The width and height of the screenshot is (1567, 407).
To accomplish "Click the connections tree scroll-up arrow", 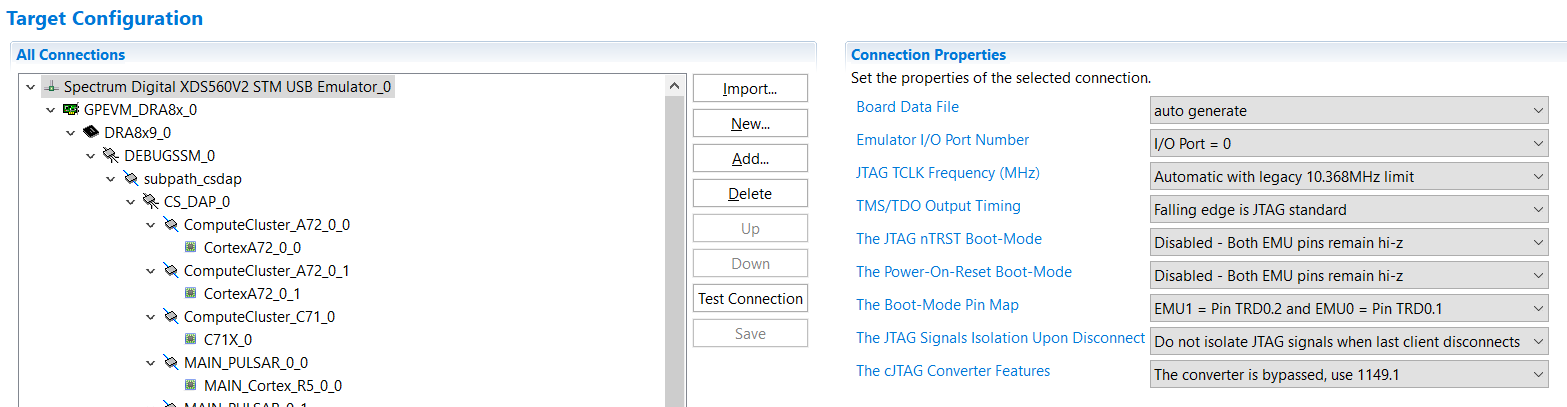I will pos(675,87).
